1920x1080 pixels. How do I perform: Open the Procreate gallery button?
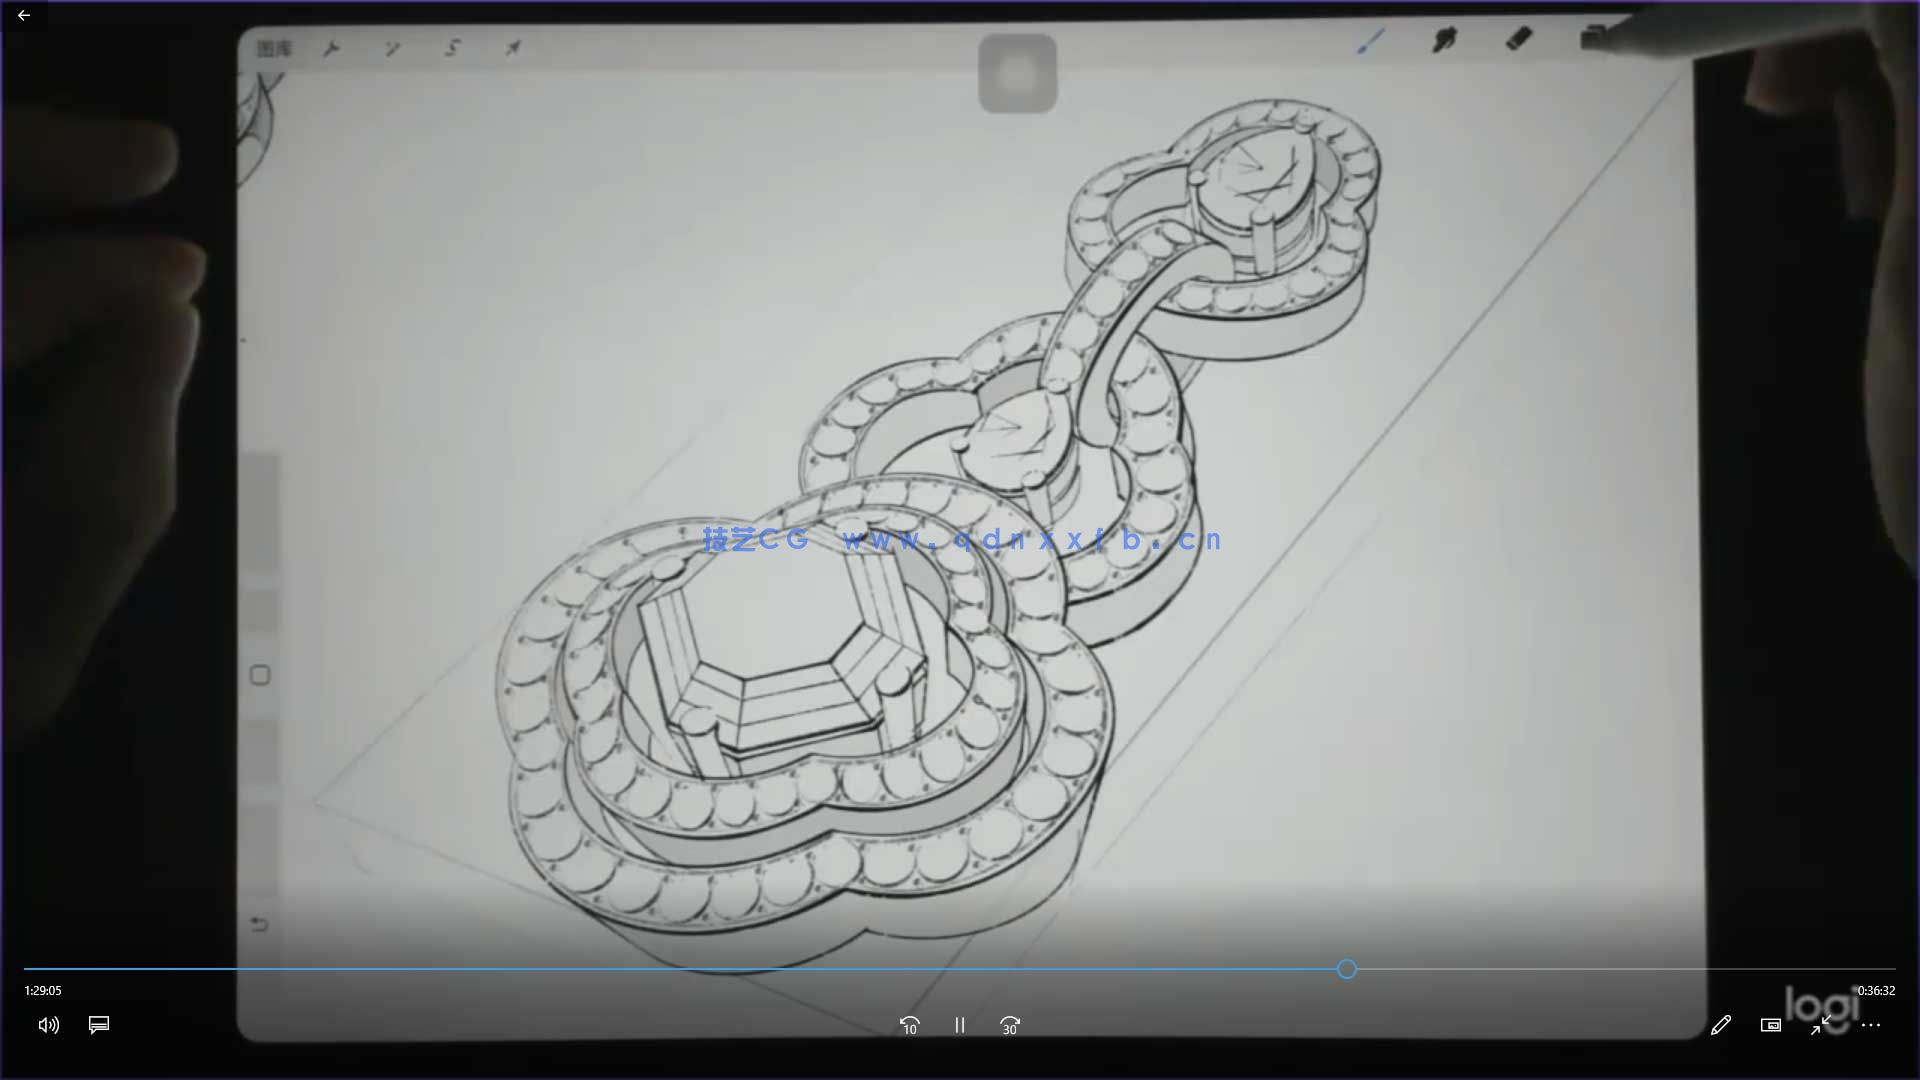(x=274, y=48)
